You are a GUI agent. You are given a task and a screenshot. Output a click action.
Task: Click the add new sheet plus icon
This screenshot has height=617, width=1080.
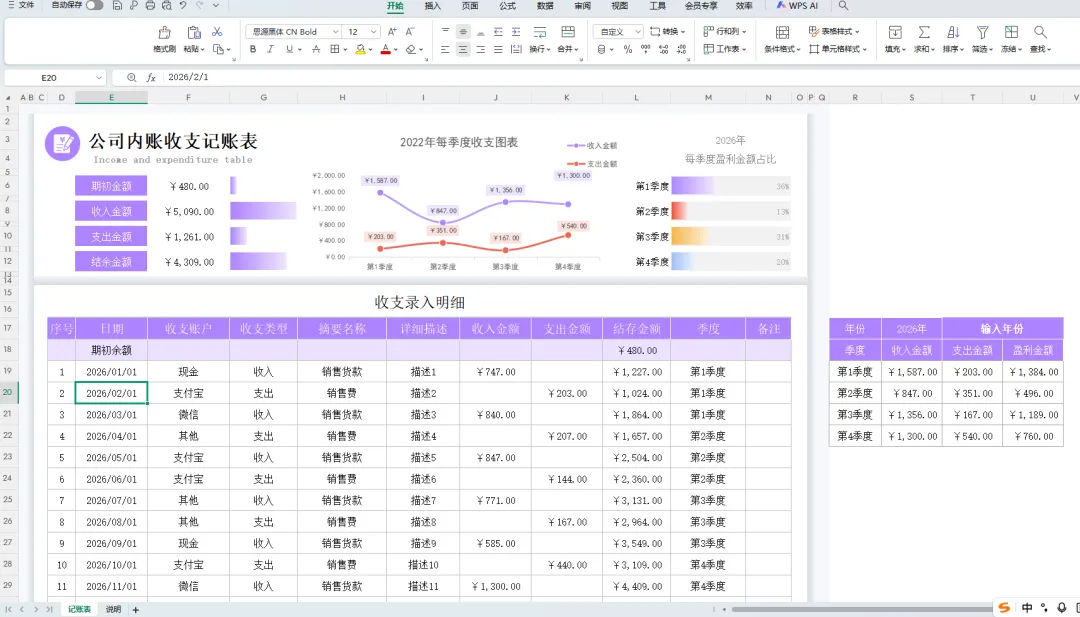[x=136, y=609]
